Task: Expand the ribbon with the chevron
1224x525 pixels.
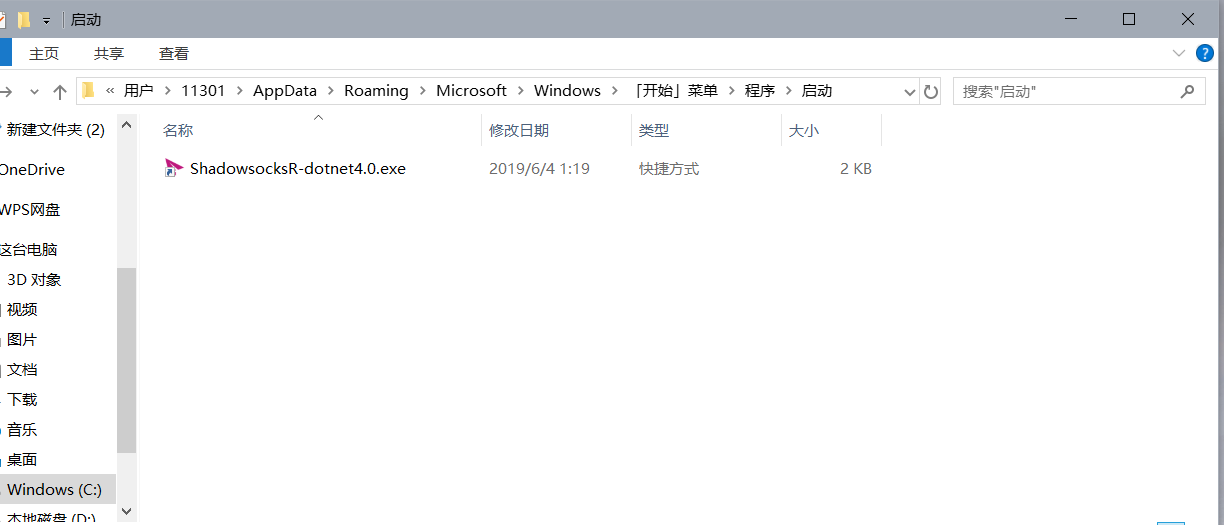Action: (x=1178, y=52)
